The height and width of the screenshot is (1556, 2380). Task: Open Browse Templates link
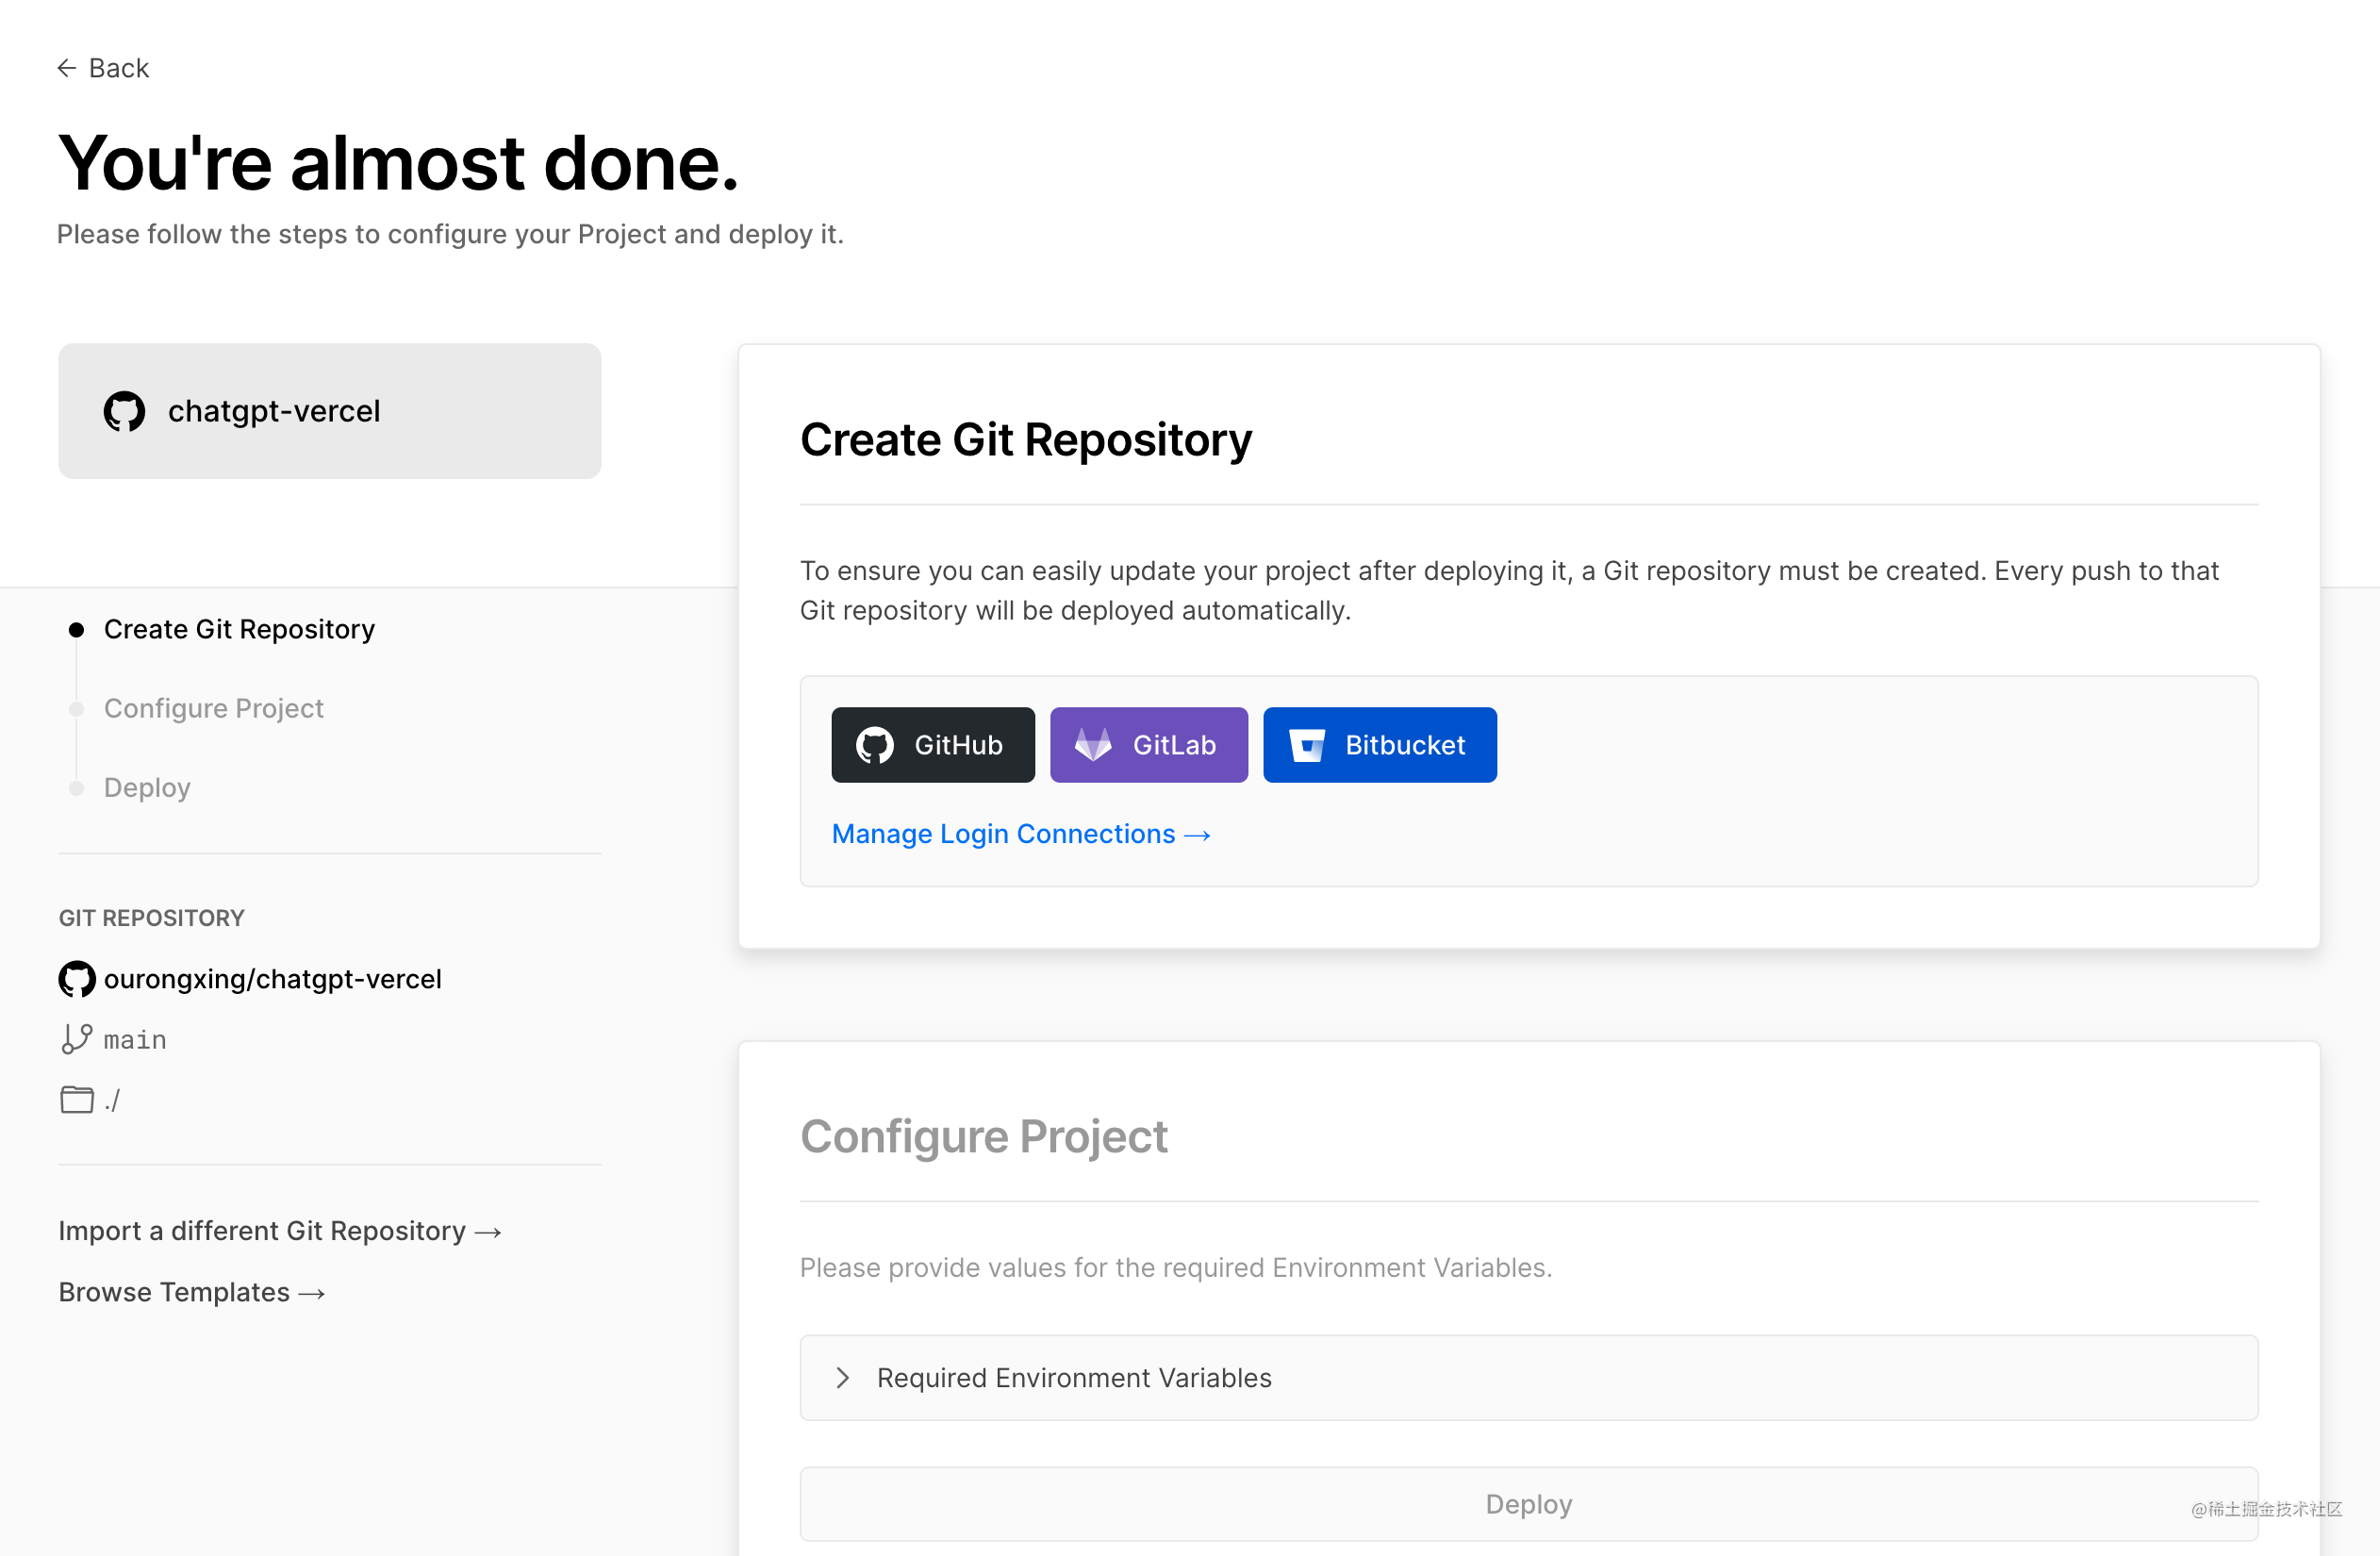pos(192,1292)
